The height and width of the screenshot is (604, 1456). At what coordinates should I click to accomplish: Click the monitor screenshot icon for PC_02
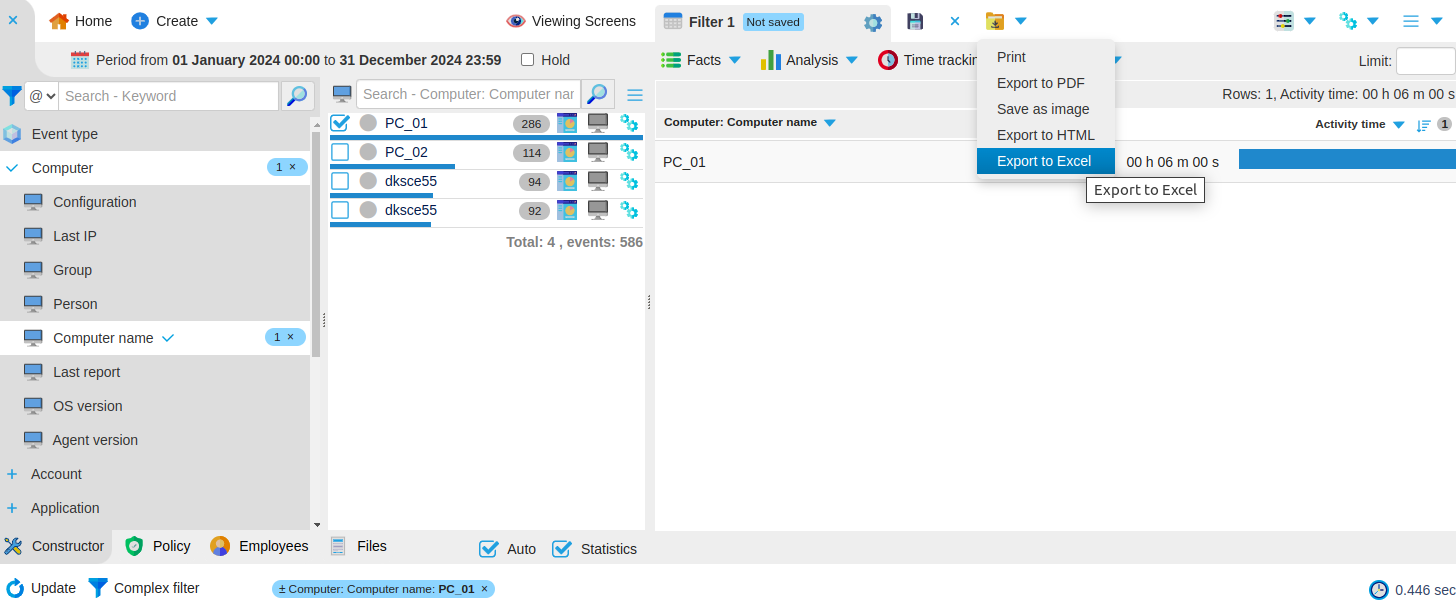[x=597, y=152]
